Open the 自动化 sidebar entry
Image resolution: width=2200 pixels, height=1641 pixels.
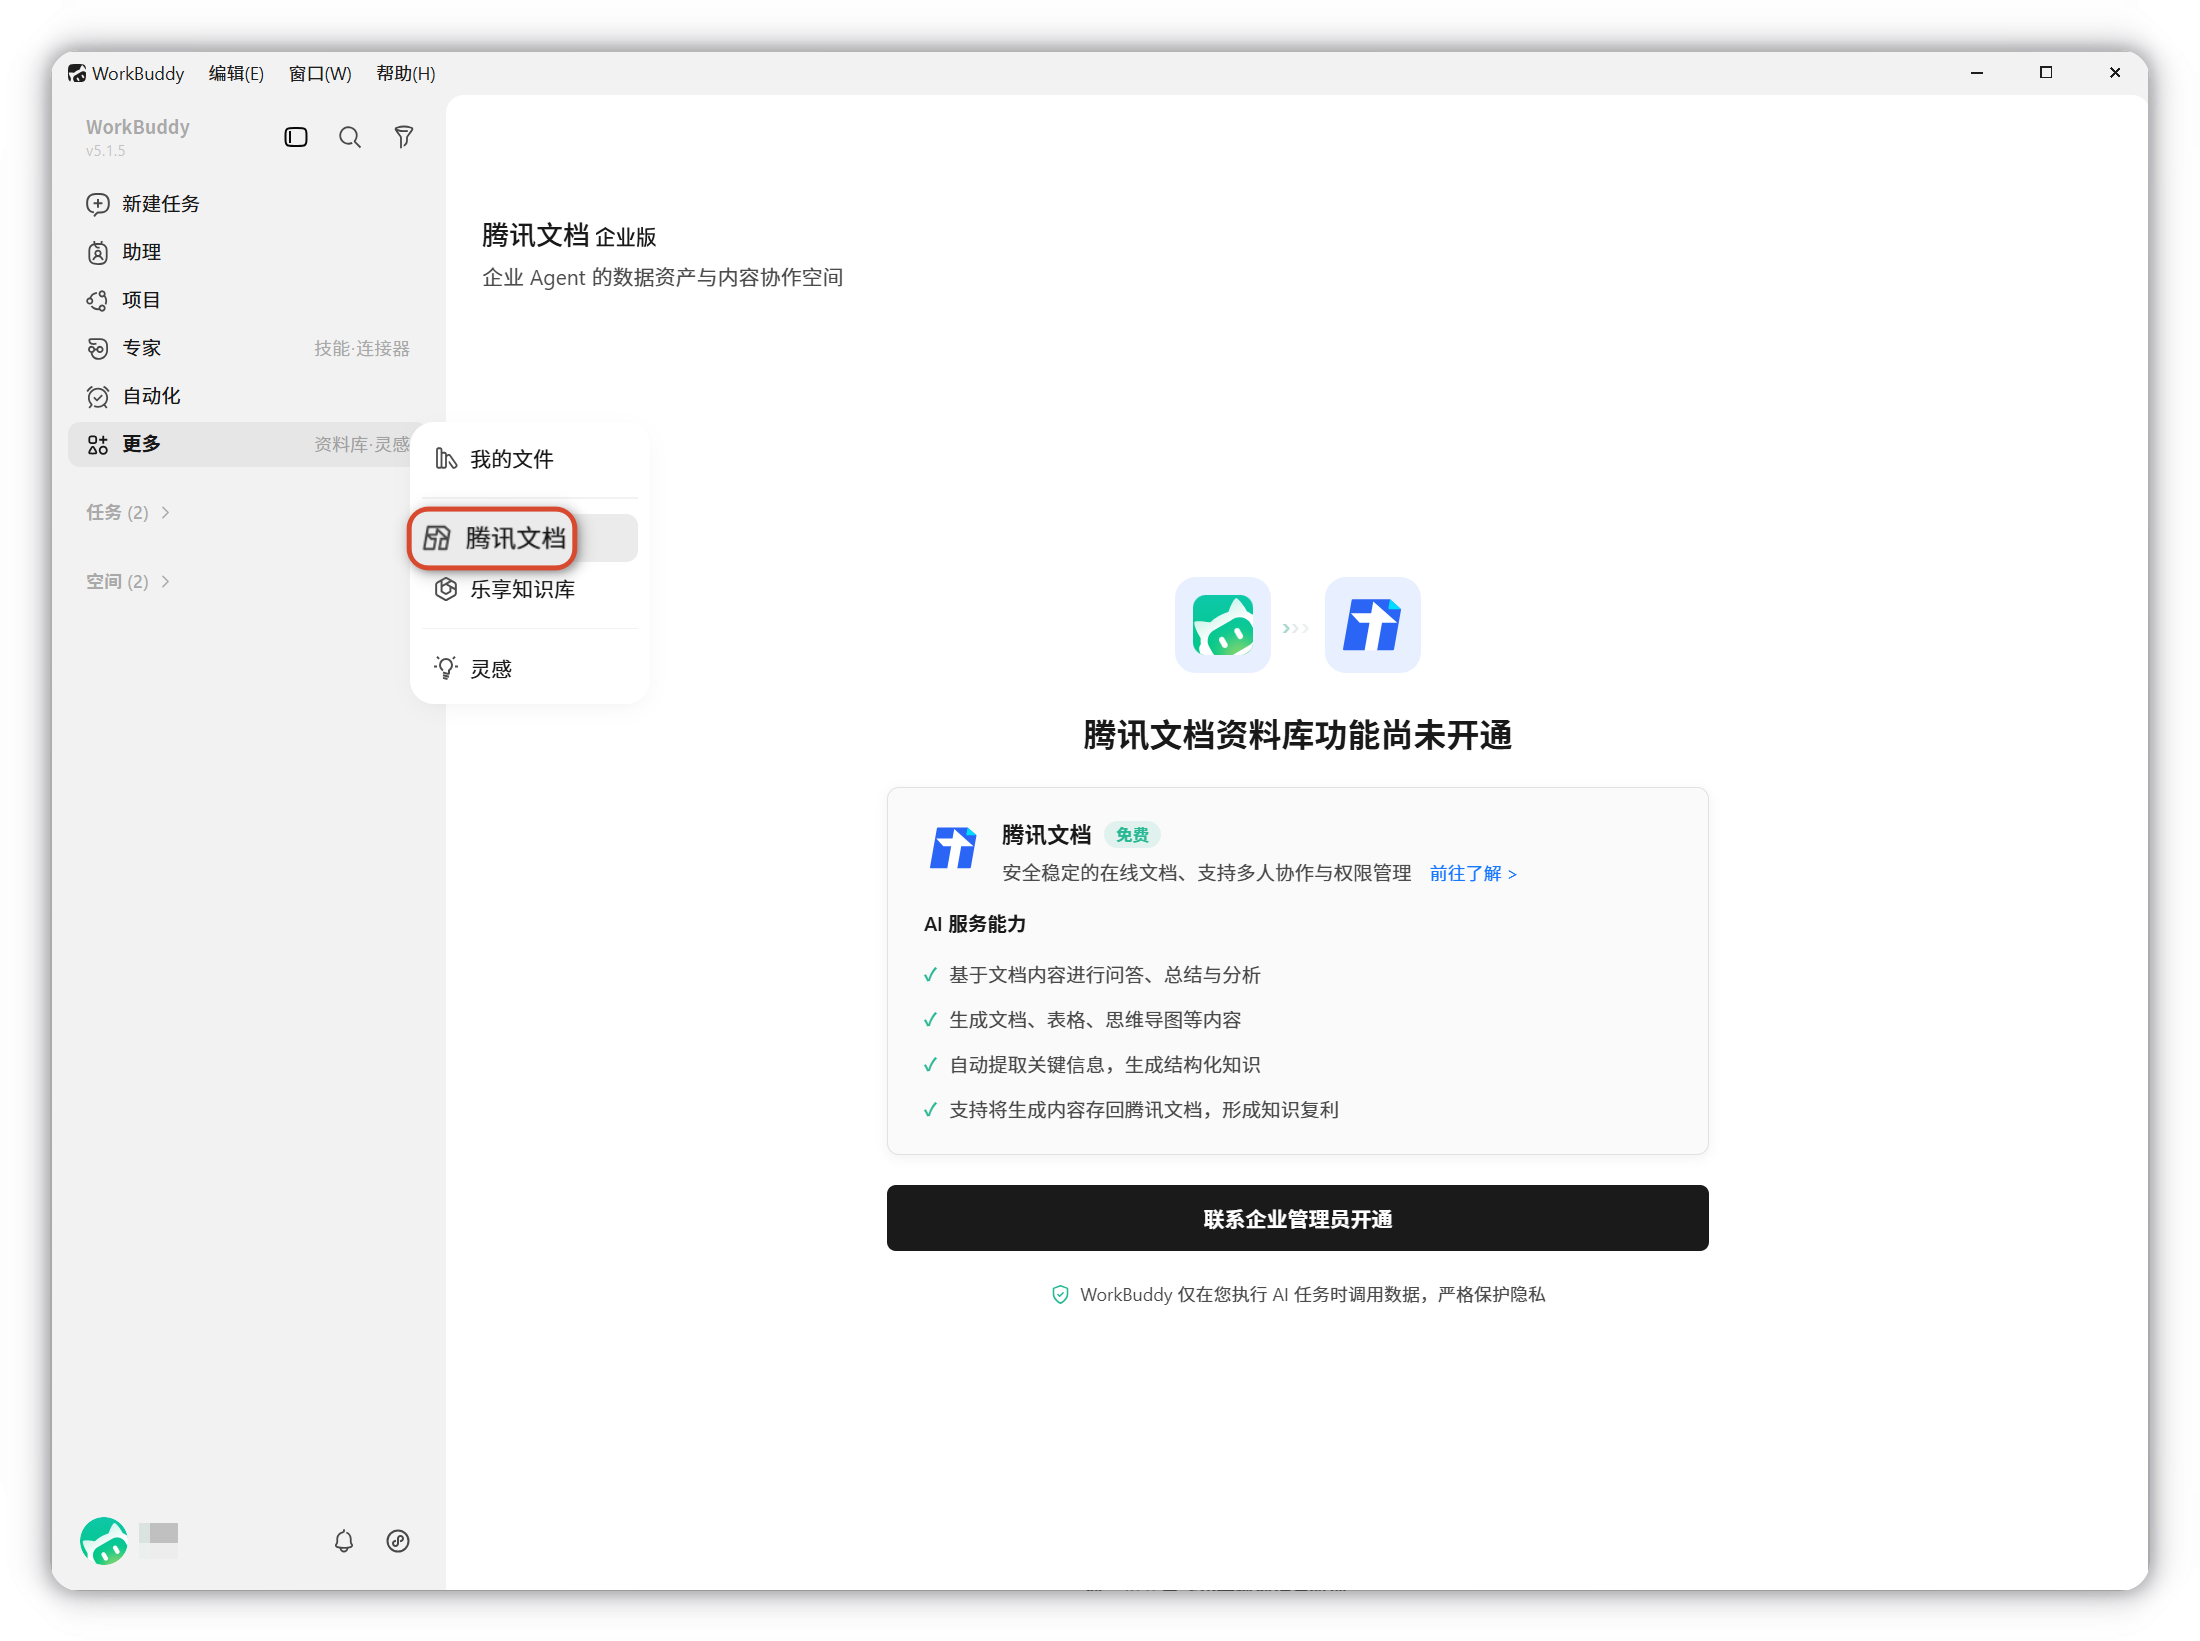pyautogui.click(x=248, y=396)
